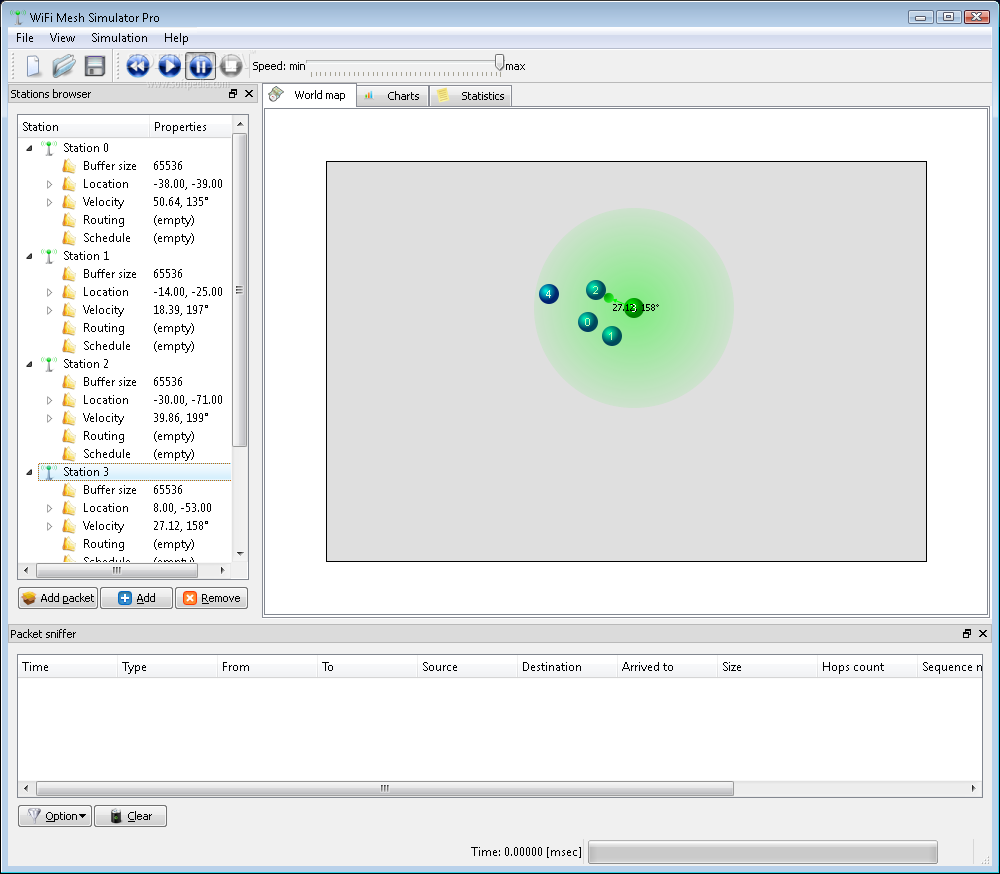Rewind the simulation
The height and width of the screenshot is (874, 1000).
click(x=138, y=66)
